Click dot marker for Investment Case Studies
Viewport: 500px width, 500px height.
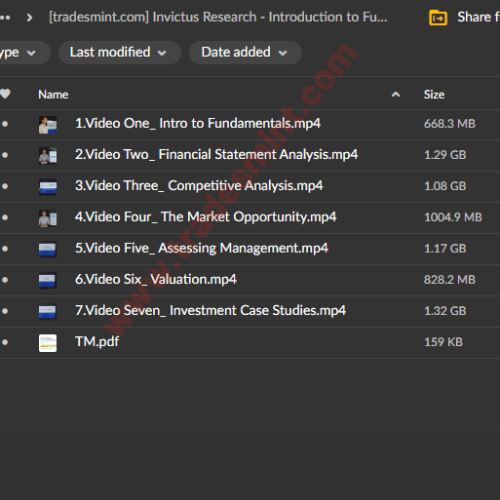coord(5,311)
